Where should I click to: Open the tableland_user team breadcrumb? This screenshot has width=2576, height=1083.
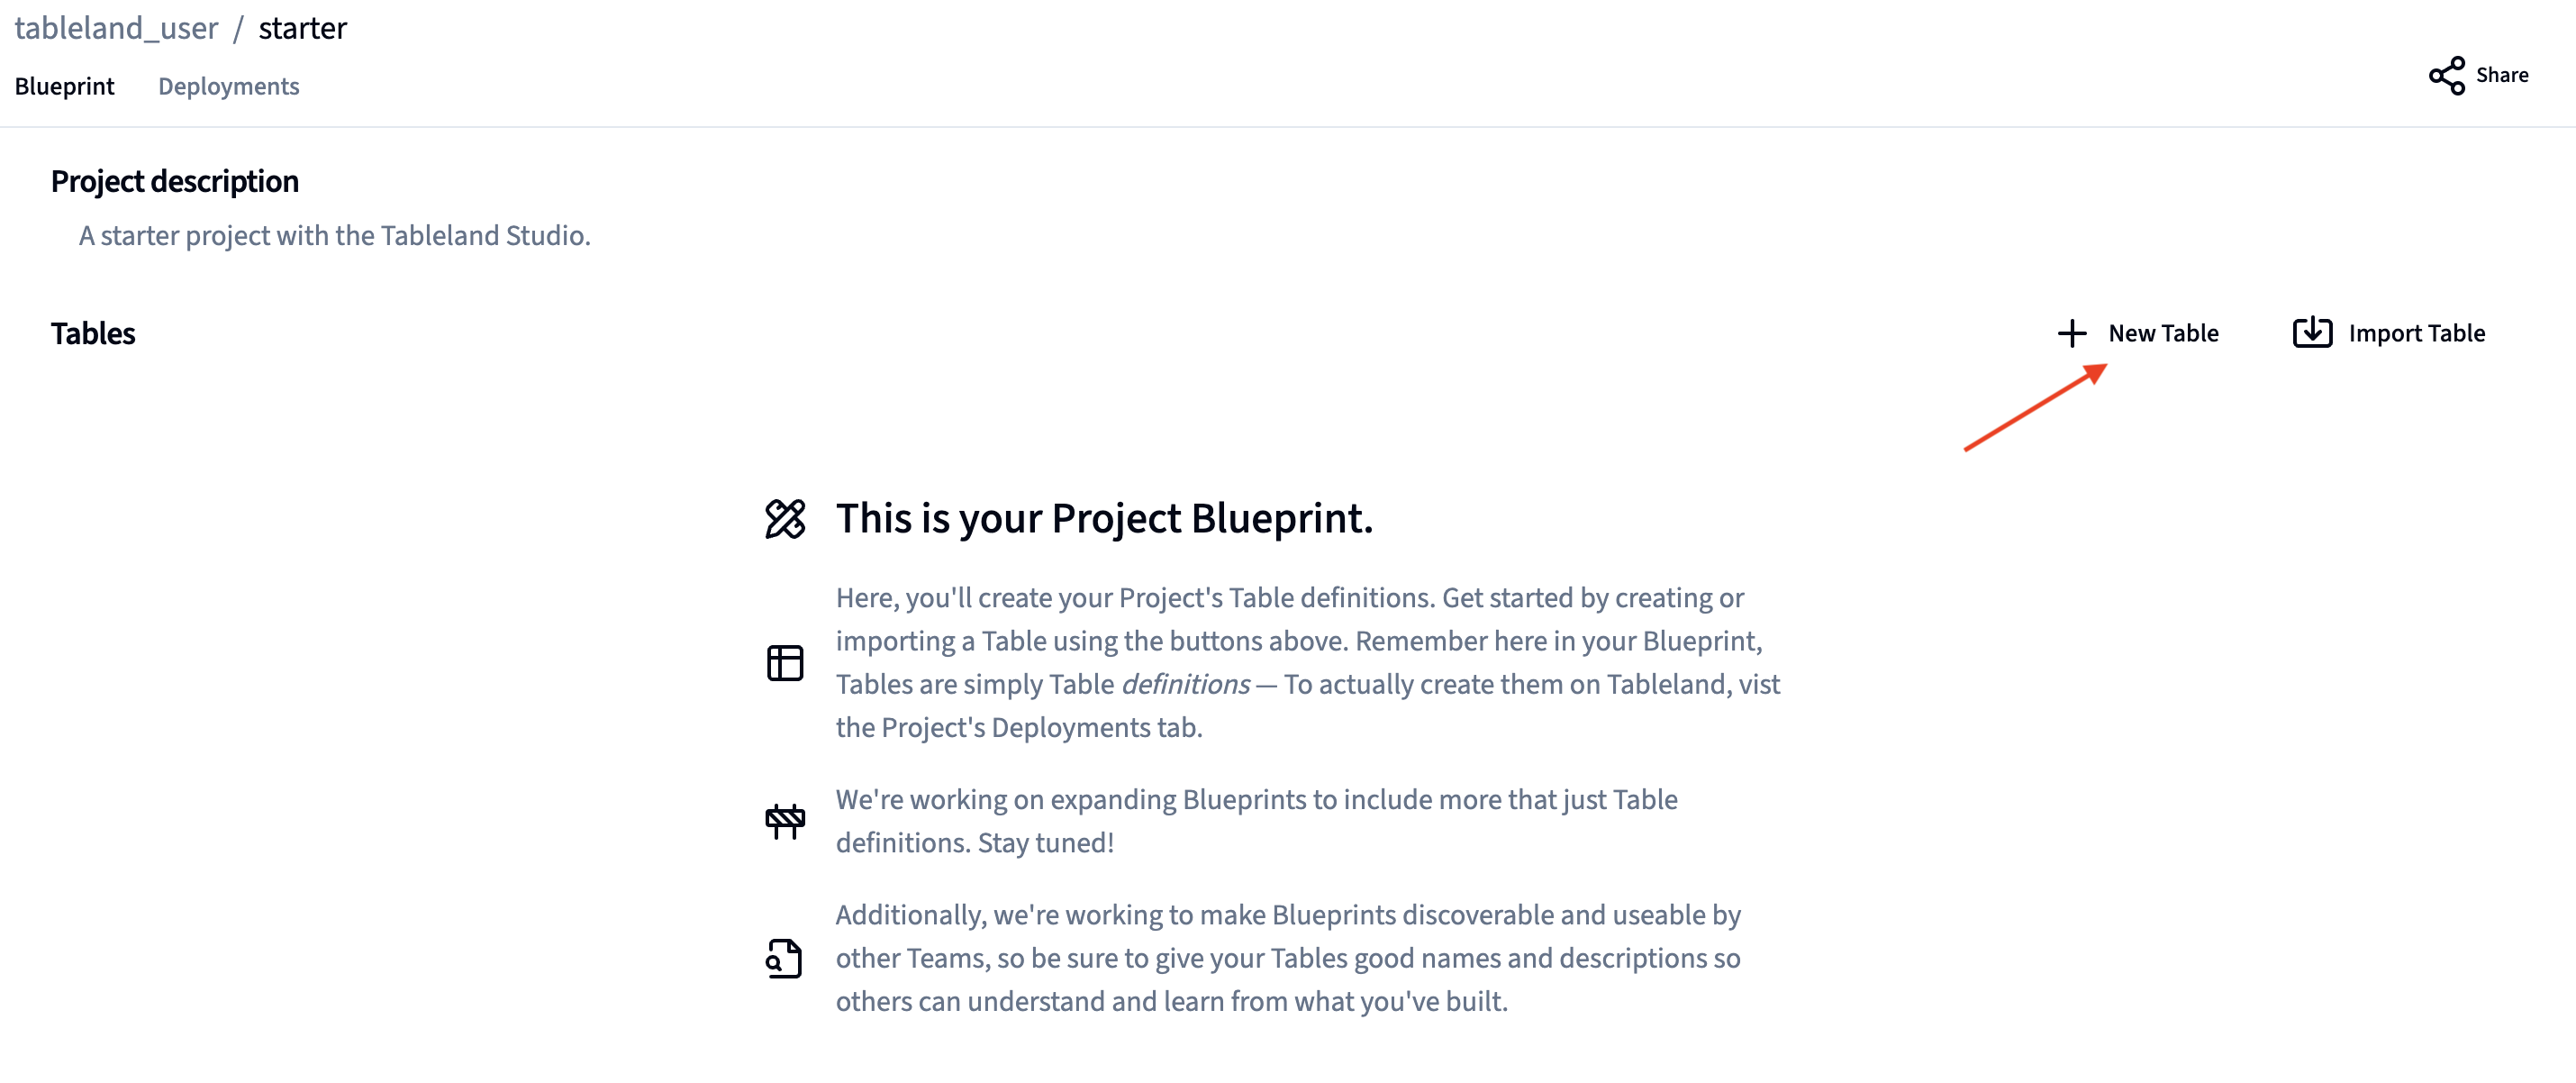pyautogui.click(x=116, y=29)
